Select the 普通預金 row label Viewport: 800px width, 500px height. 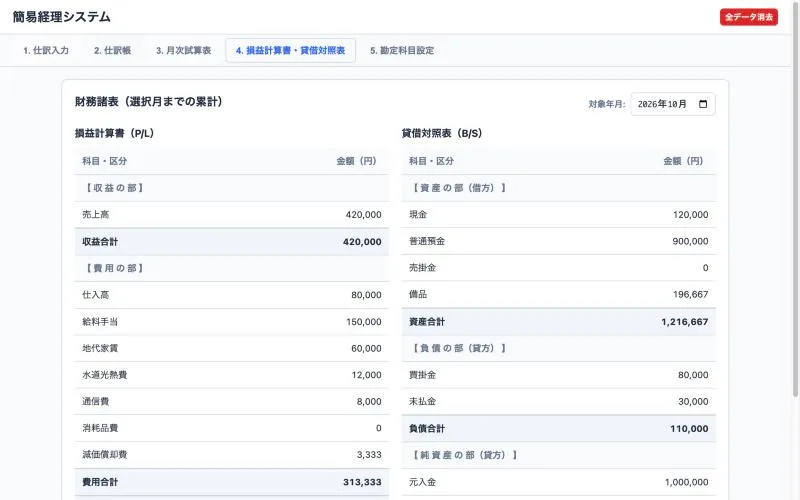click(427, 241)
